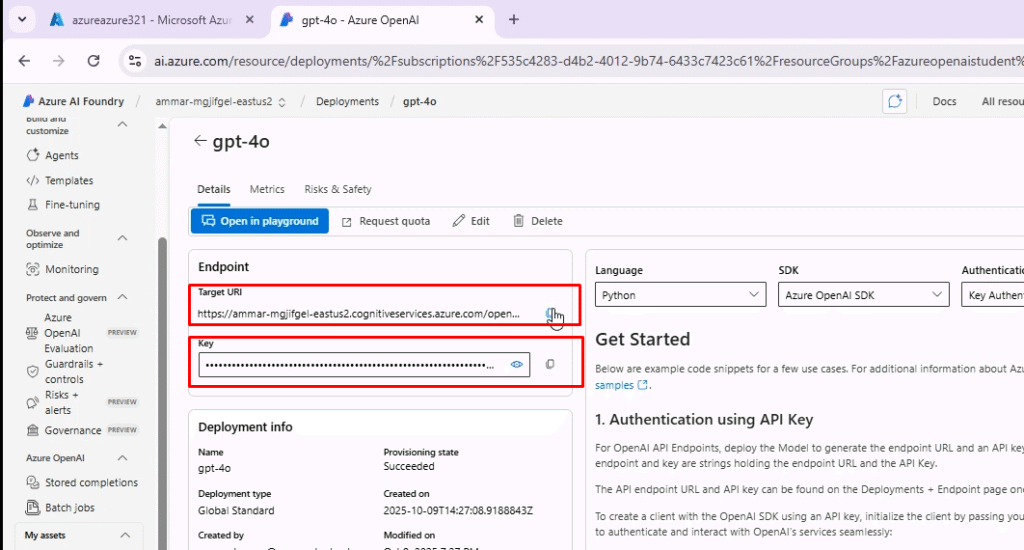Click Request quota link

386,221
